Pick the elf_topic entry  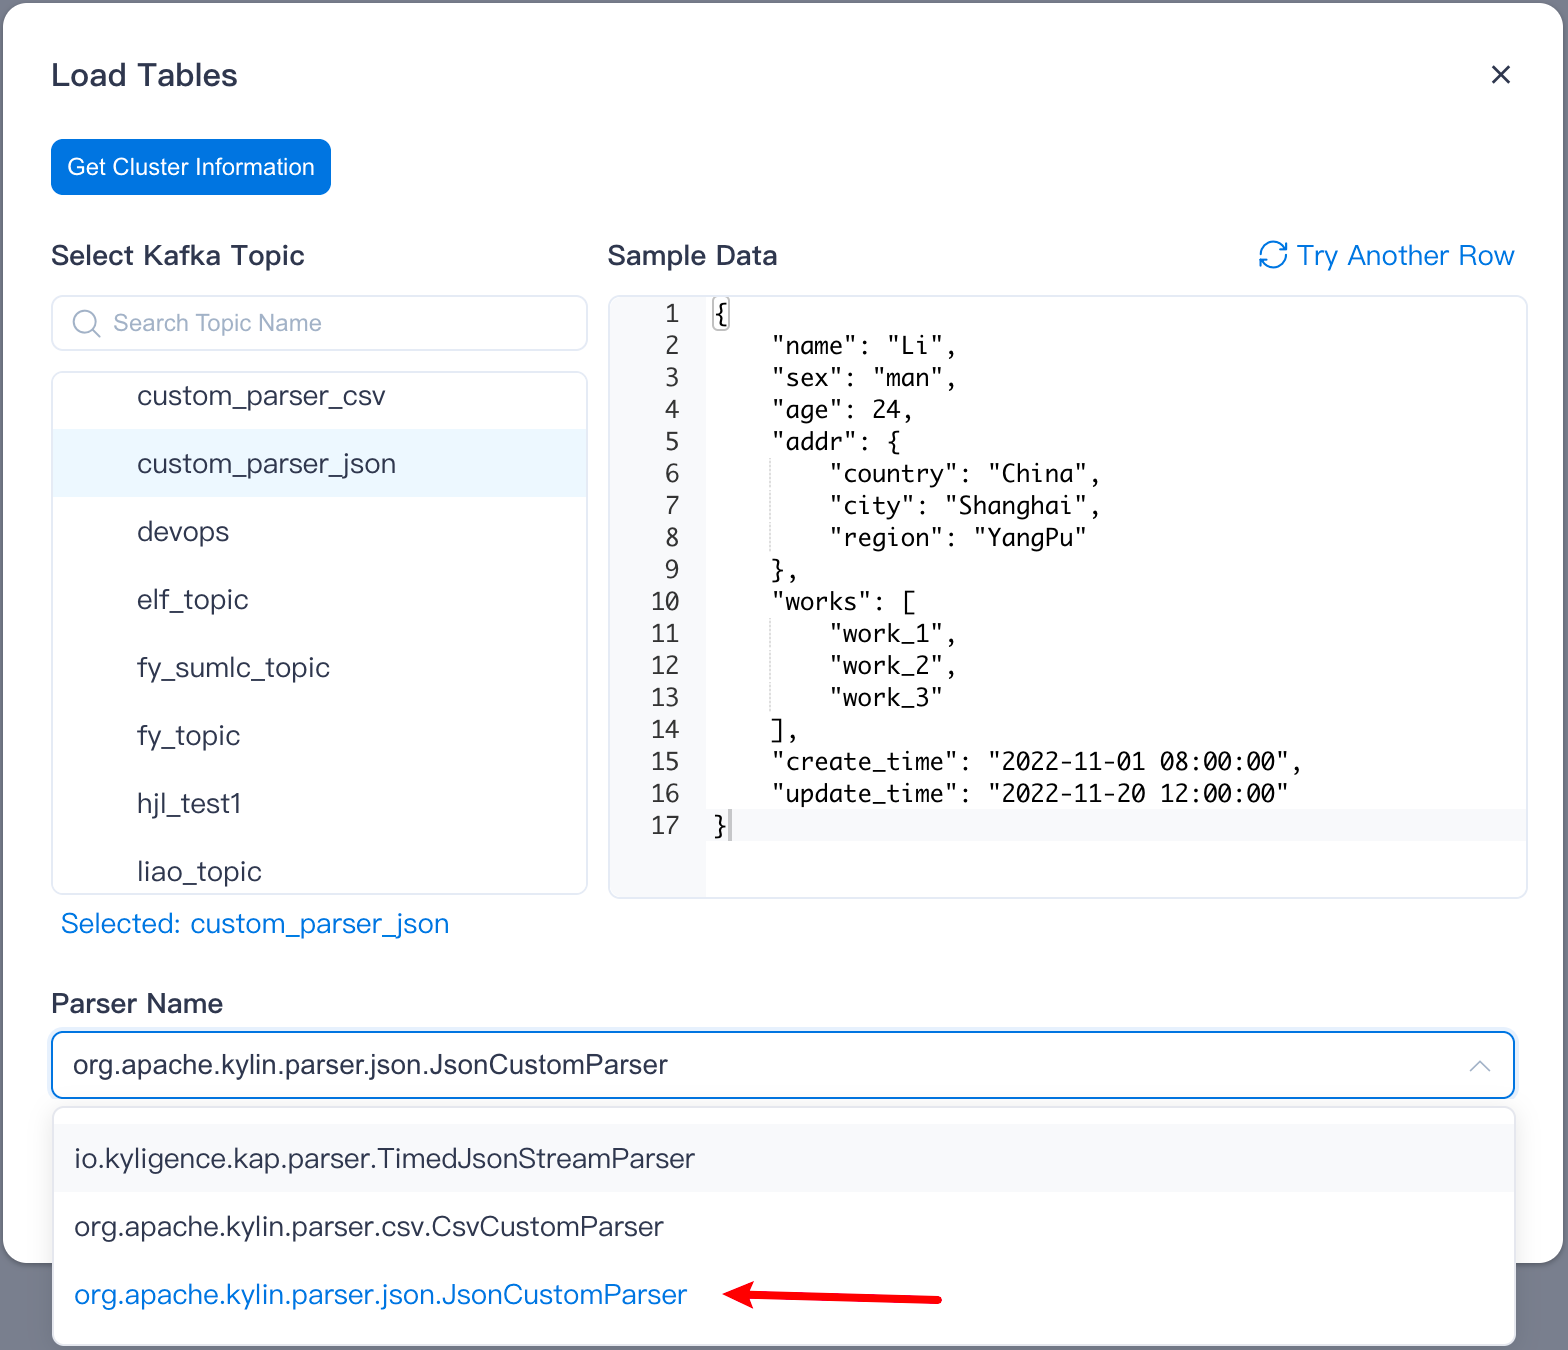pos(193,600)
